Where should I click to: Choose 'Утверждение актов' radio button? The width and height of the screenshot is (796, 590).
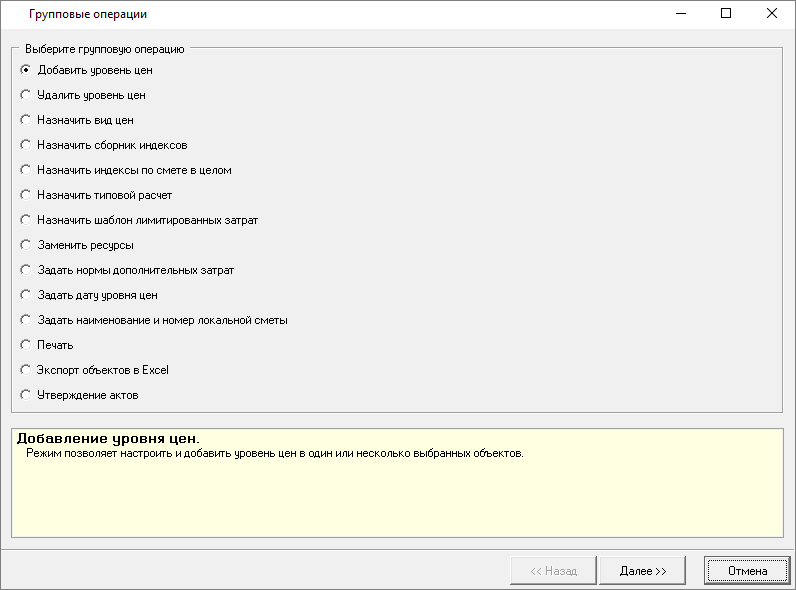coord(26,395)
